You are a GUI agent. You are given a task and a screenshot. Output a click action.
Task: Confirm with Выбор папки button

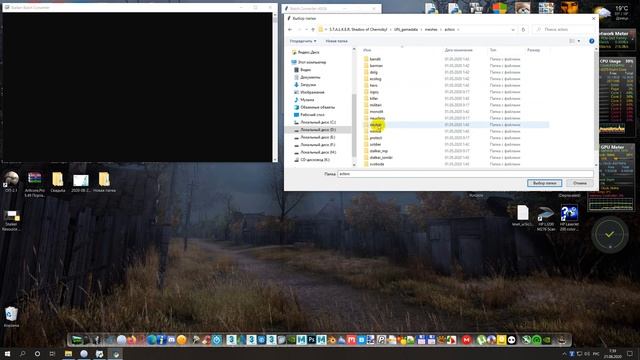[544, 183]
